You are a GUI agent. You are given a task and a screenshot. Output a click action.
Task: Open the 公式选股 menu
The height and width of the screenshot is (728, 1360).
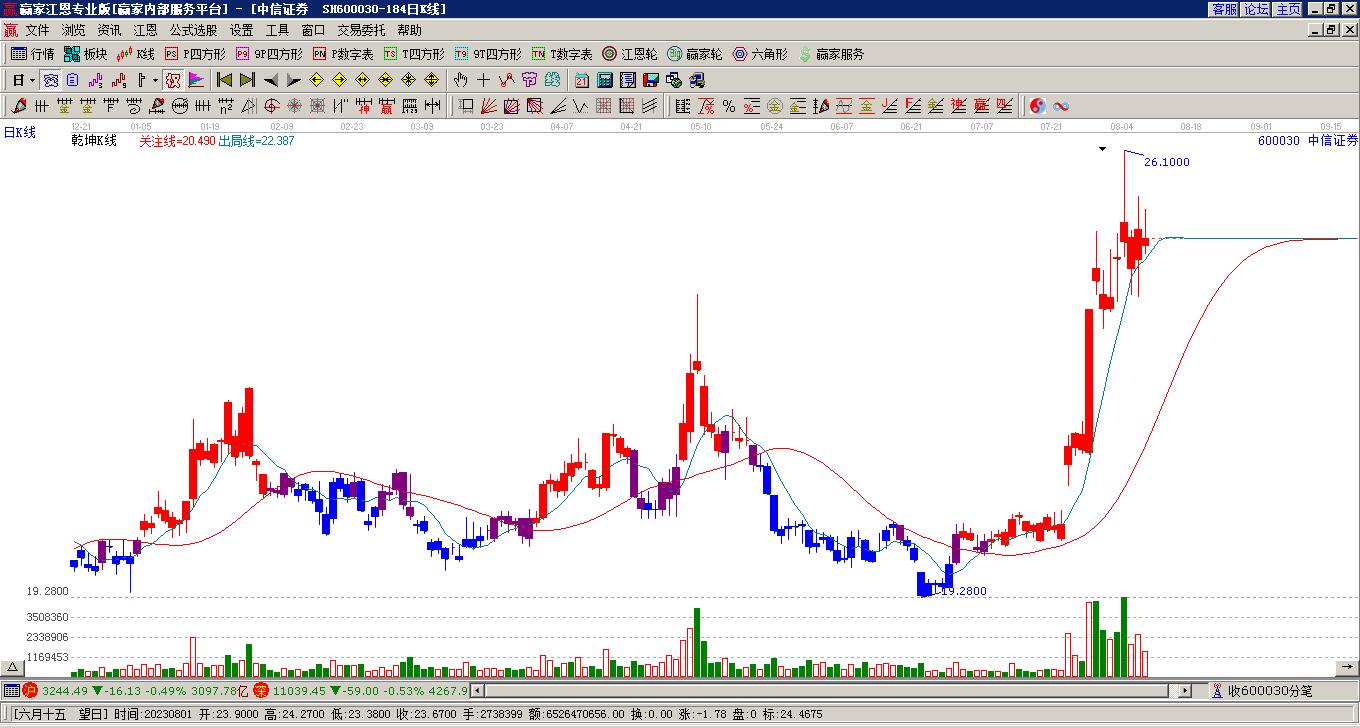(x=193, y=30)
